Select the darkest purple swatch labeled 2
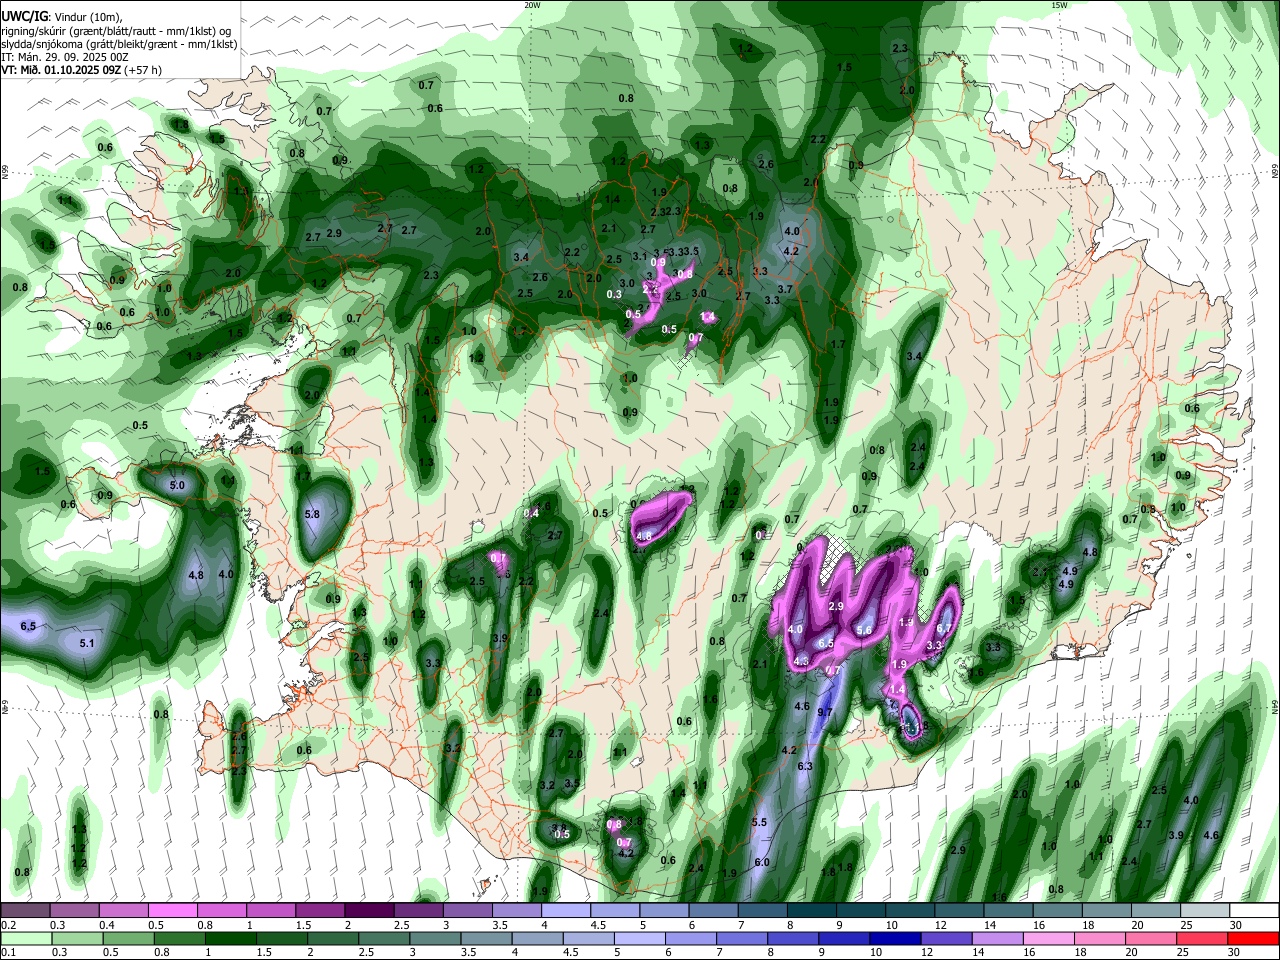This screenshot has width=1280, height=960. coord(369,910)
